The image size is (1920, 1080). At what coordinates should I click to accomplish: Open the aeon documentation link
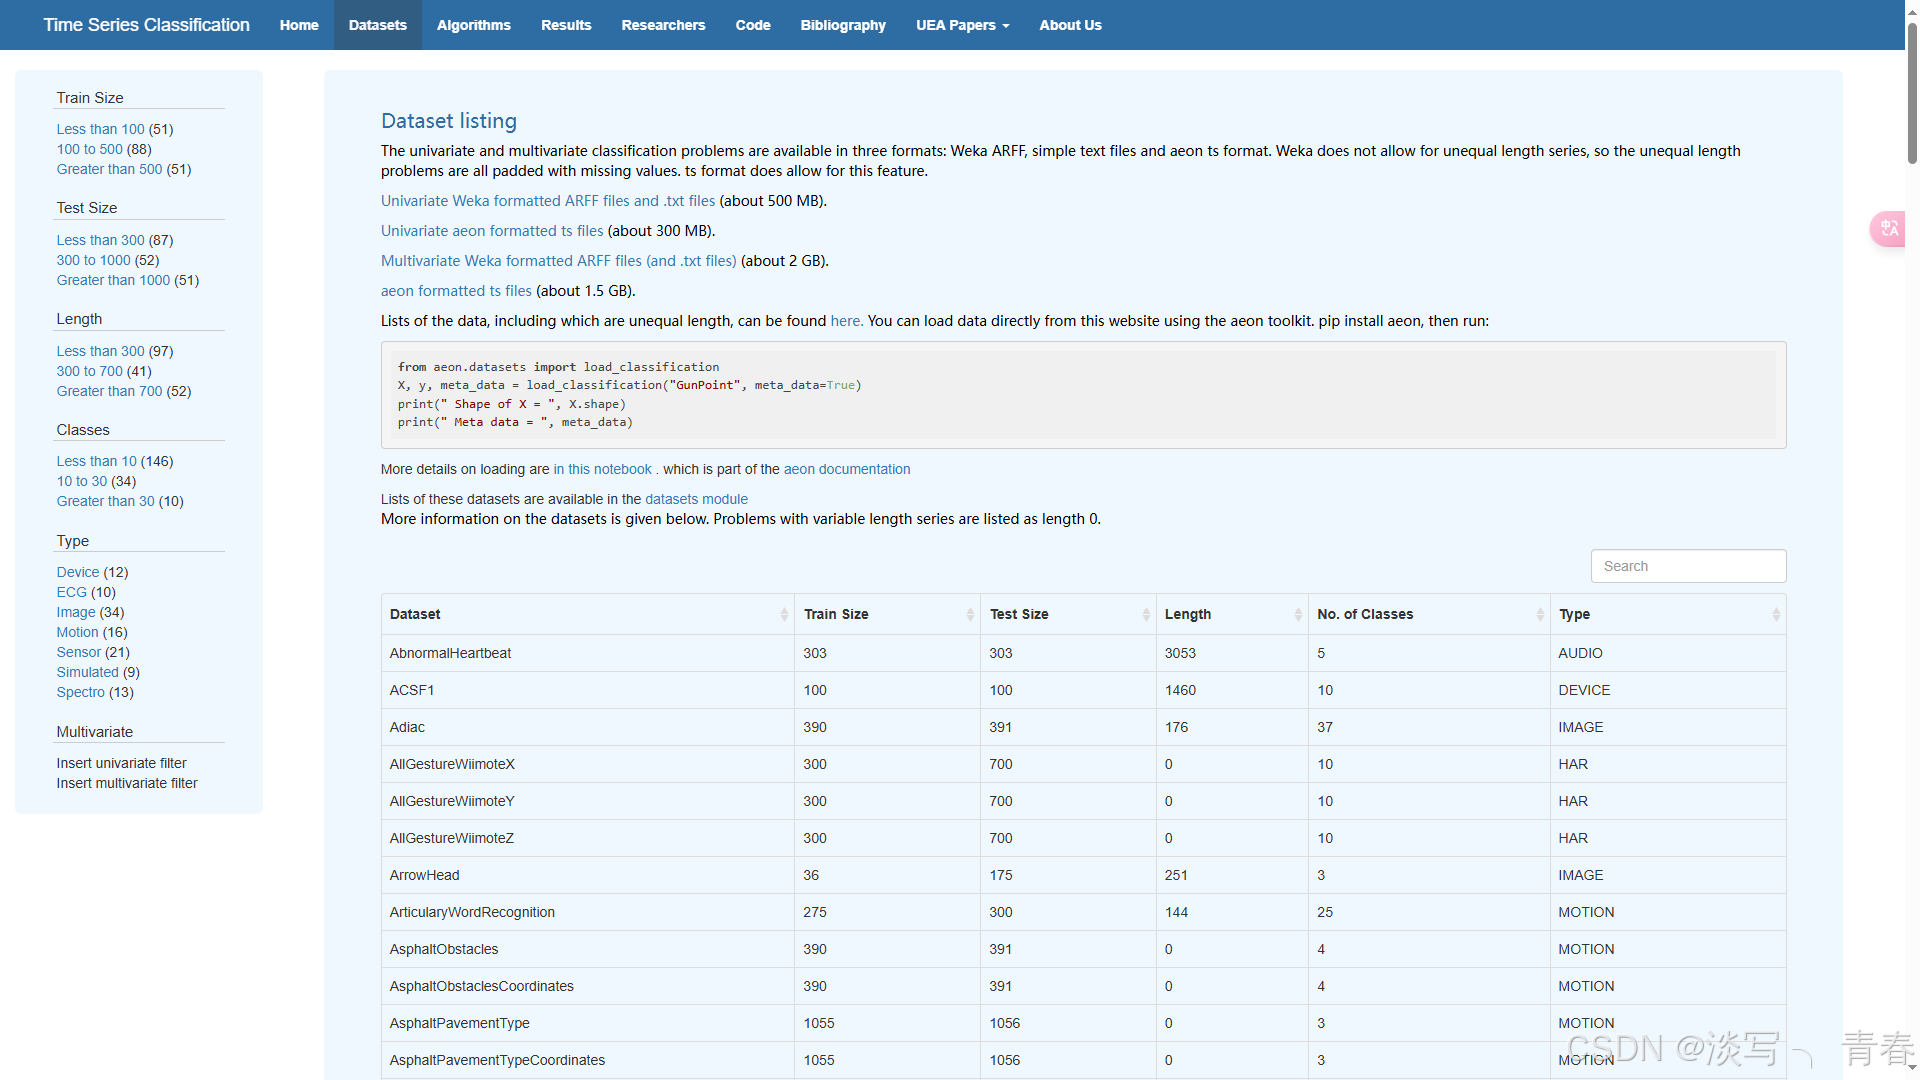point(846,469)
